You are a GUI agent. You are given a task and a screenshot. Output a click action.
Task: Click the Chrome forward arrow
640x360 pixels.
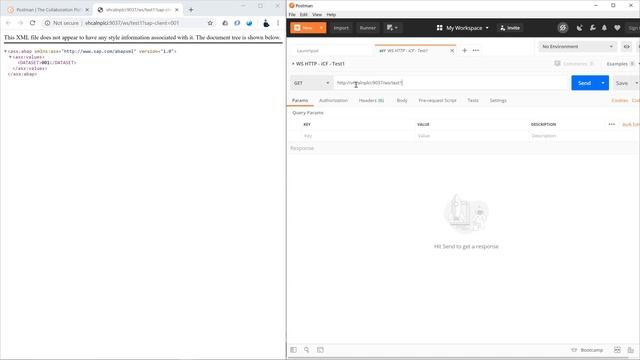pyautogui.click(x=20, y=23)
